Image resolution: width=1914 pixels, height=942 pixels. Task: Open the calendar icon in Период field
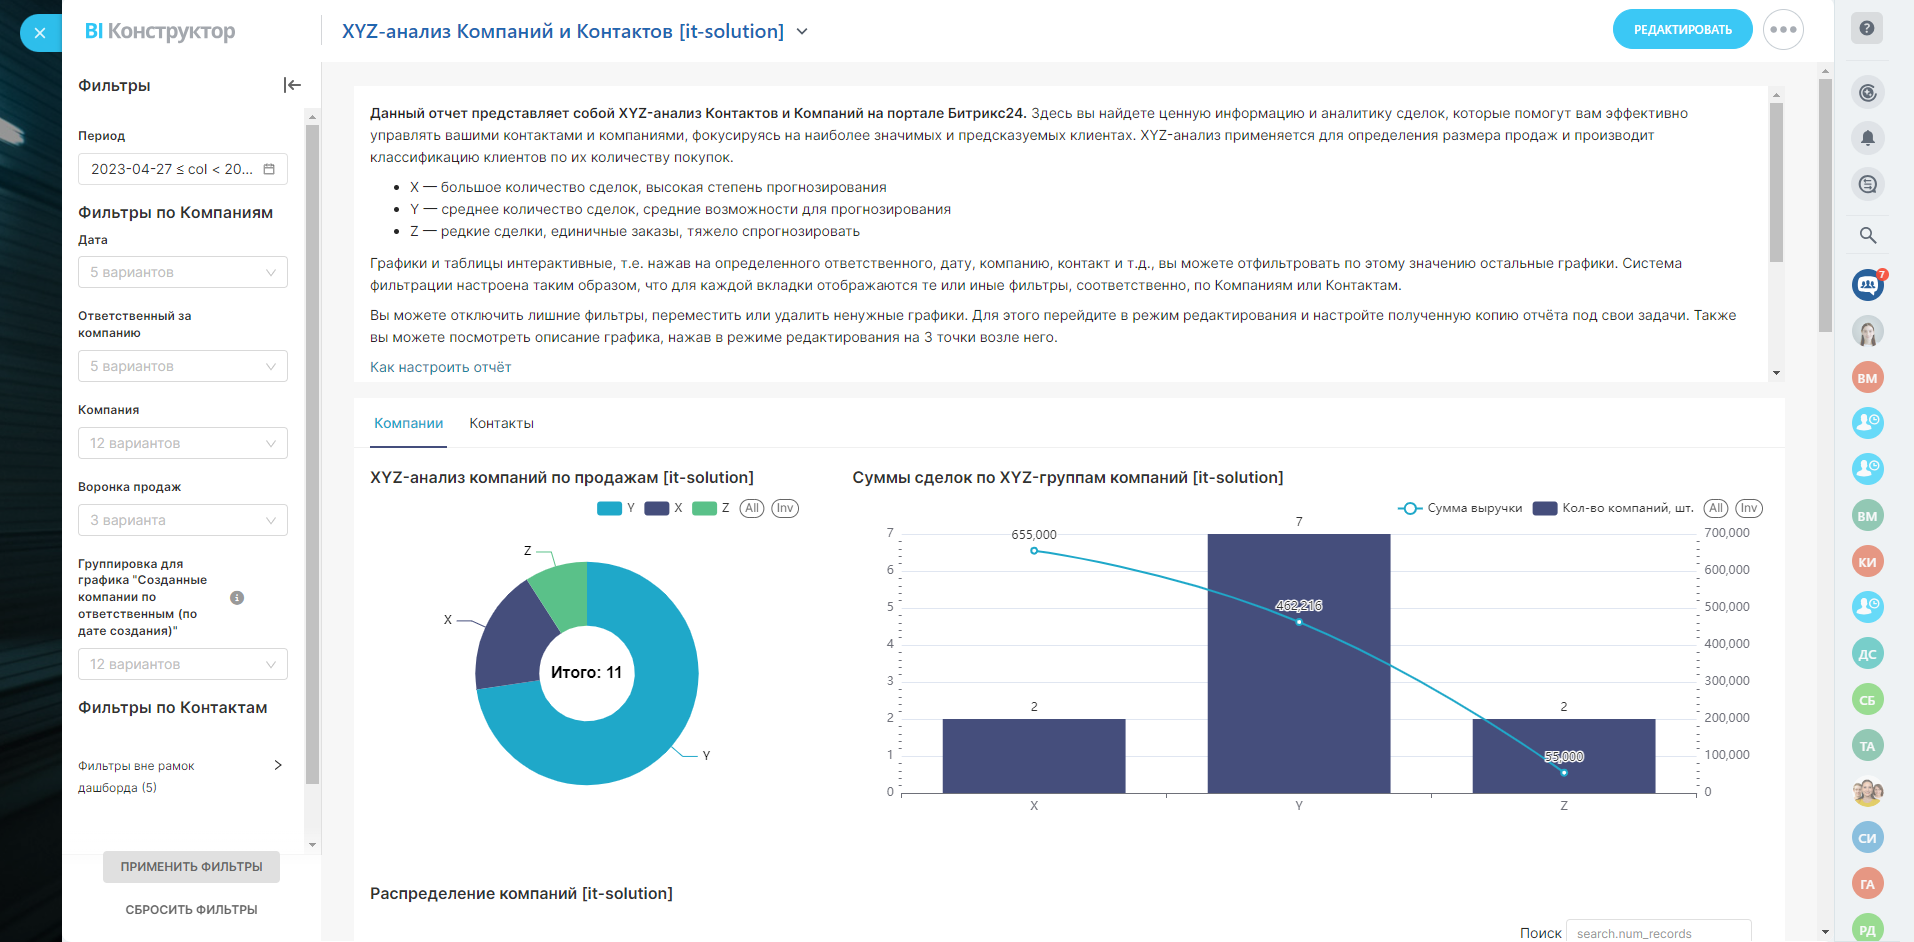click(269, 169)
